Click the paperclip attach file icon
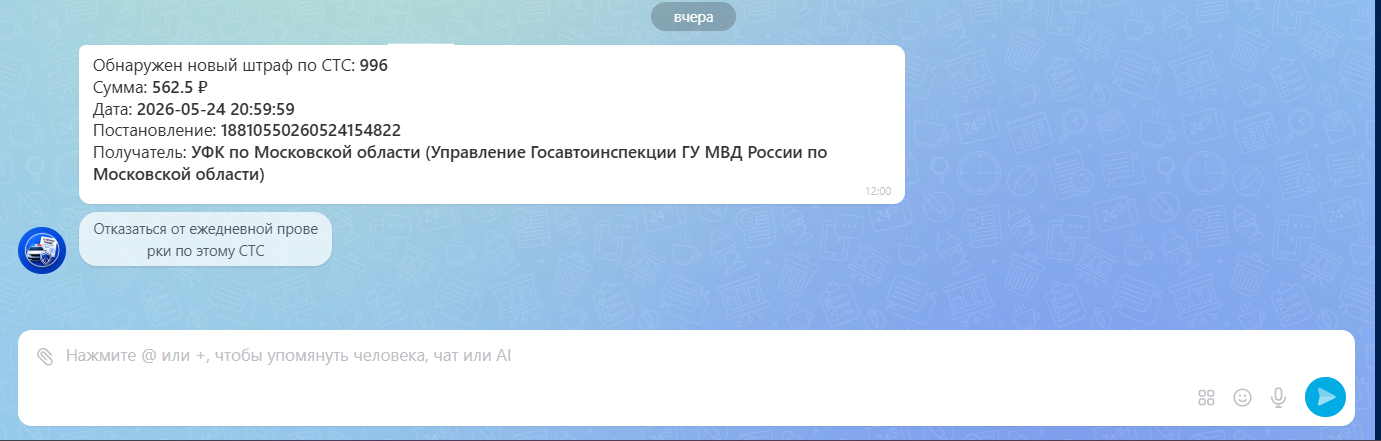 click(x=44, y=356)
